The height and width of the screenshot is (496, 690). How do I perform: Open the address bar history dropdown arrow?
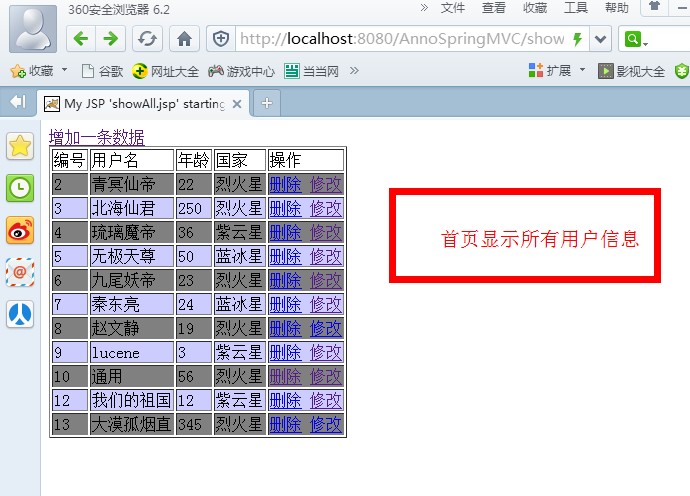[x=600, y=39]
